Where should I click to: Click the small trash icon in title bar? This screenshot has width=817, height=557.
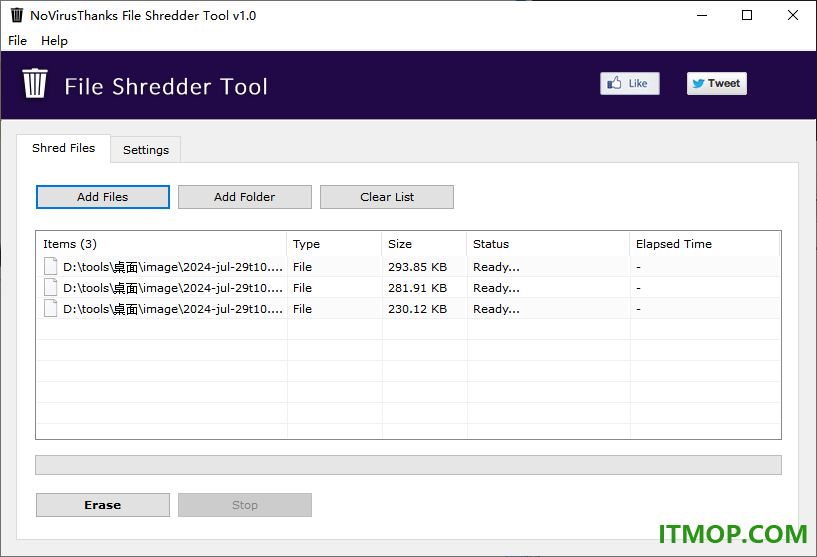point(17,15)
